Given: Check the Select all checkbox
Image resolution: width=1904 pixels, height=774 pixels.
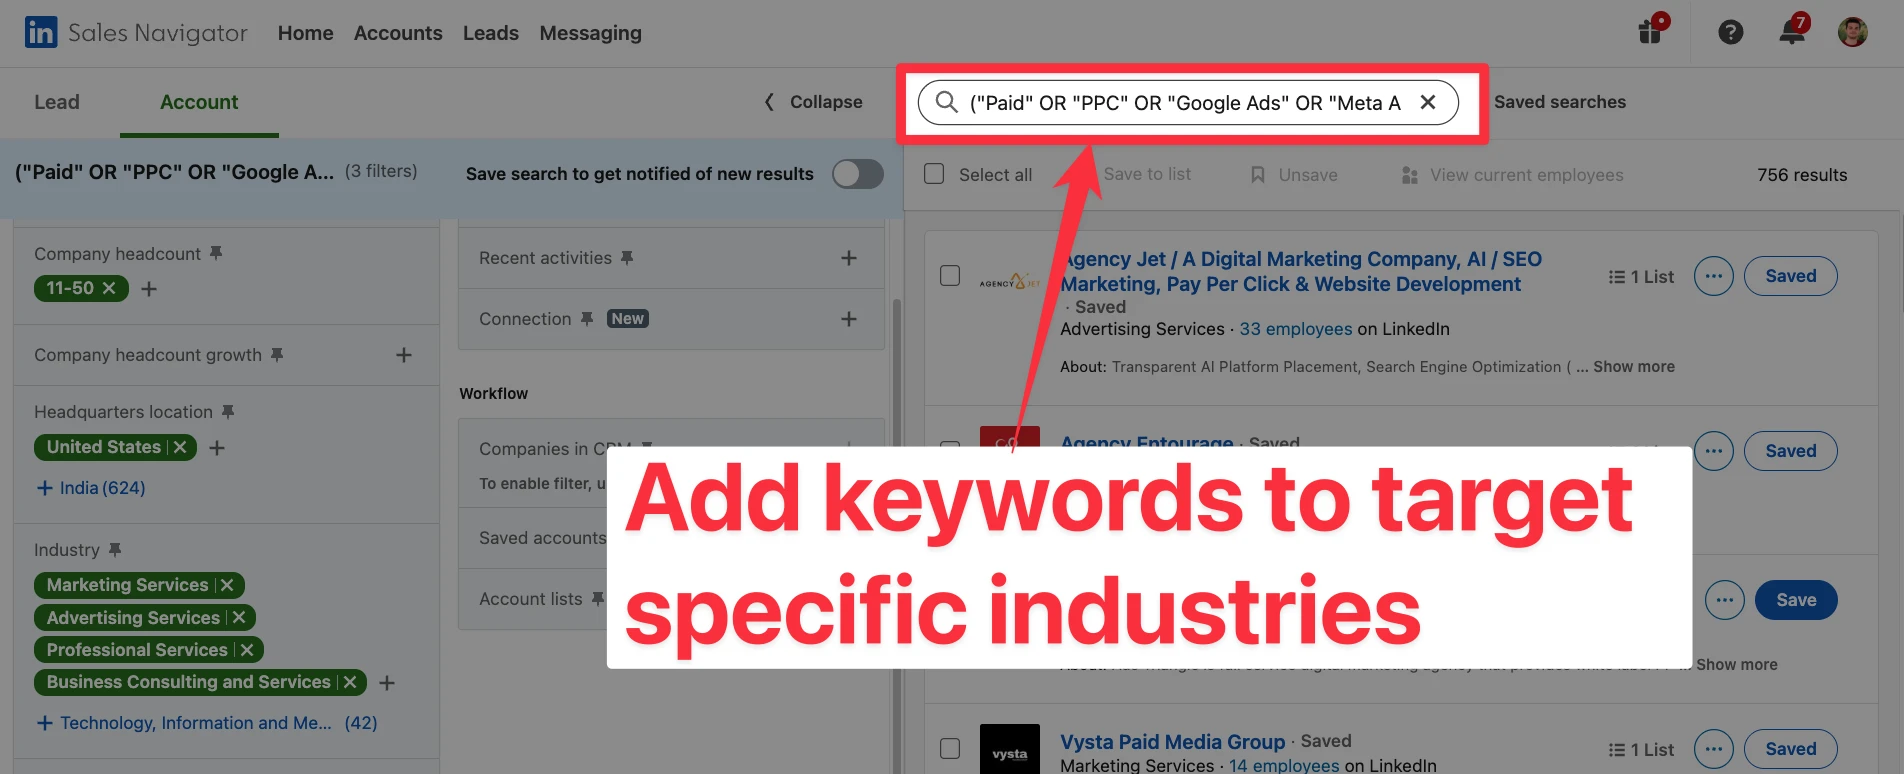Looking at the screenshot, I should (934, 174).
